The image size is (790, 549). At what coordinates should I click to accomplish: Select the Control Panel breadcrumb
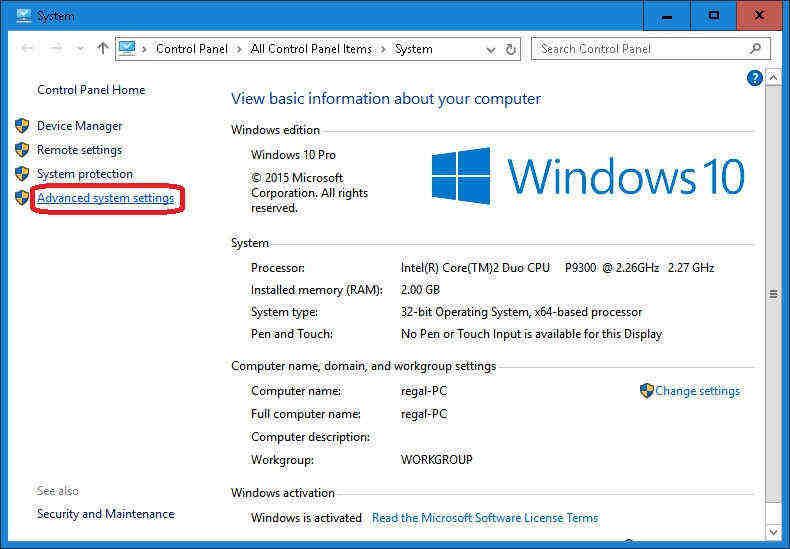[192, 49]
